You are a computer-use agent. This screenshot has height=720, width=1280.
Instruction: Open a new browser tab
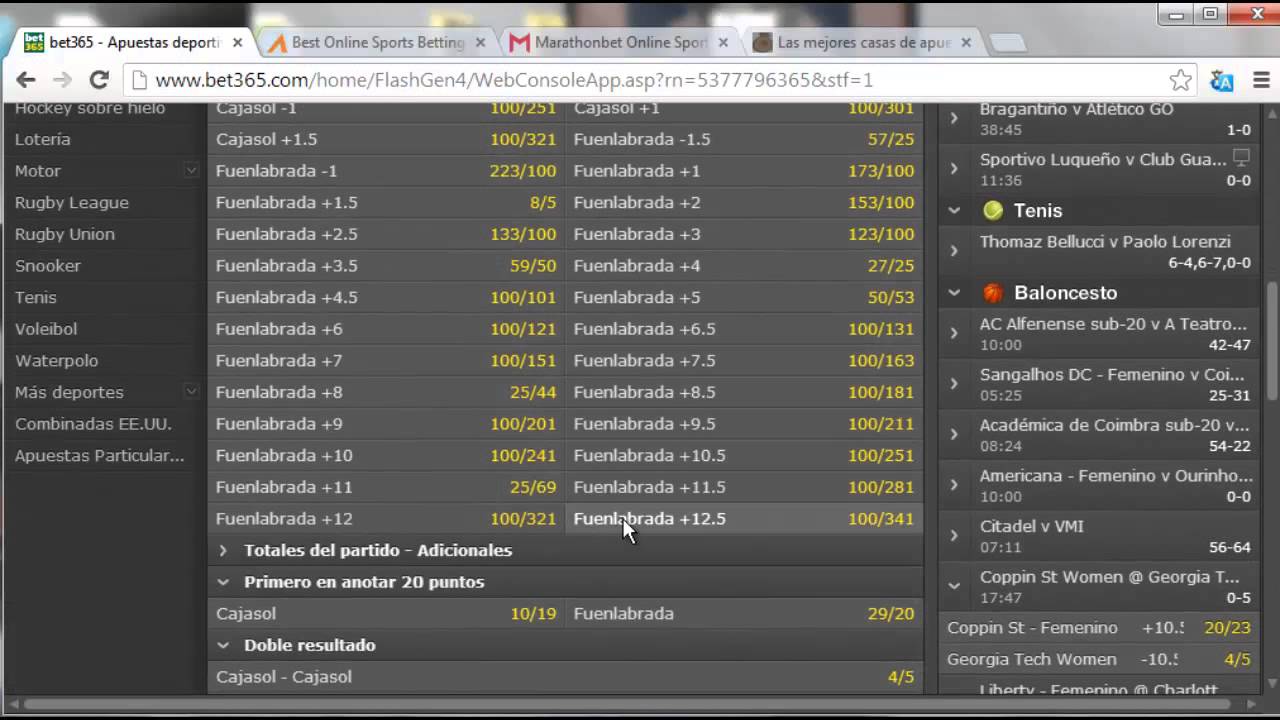(1007, 43)
